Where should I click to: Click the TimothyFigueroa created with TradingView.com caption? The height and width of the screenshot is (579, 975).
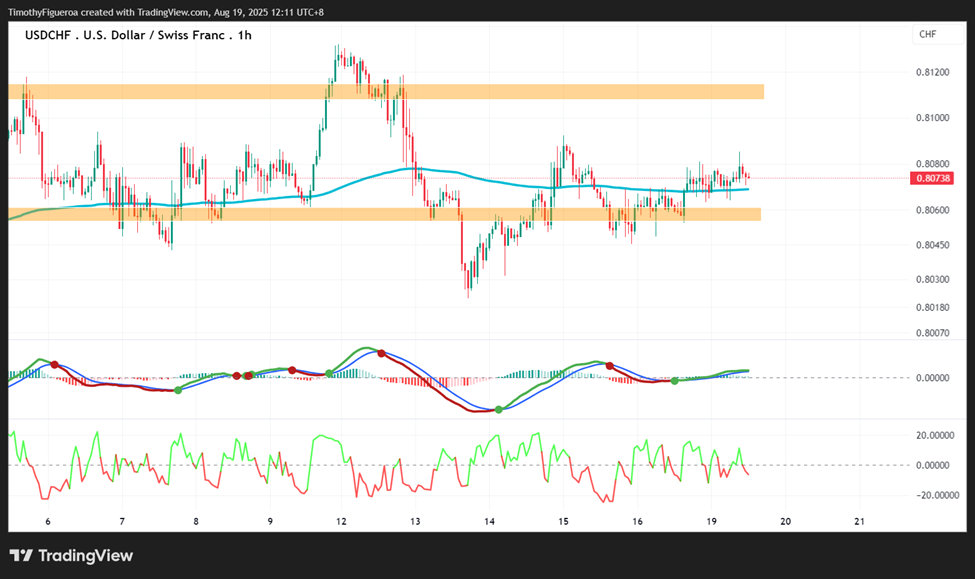(166, 12)
